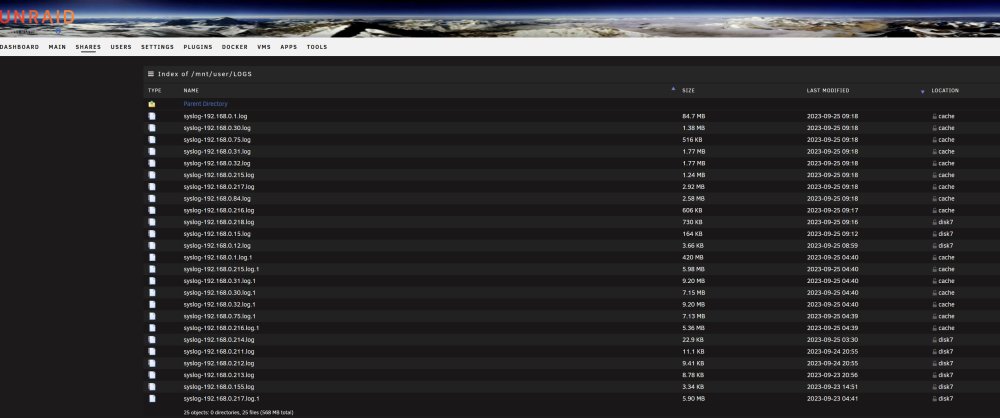Open file syslog-192.168.0.213.log
The width and height of the screenshot is (1000, 418).
(219, 375)
